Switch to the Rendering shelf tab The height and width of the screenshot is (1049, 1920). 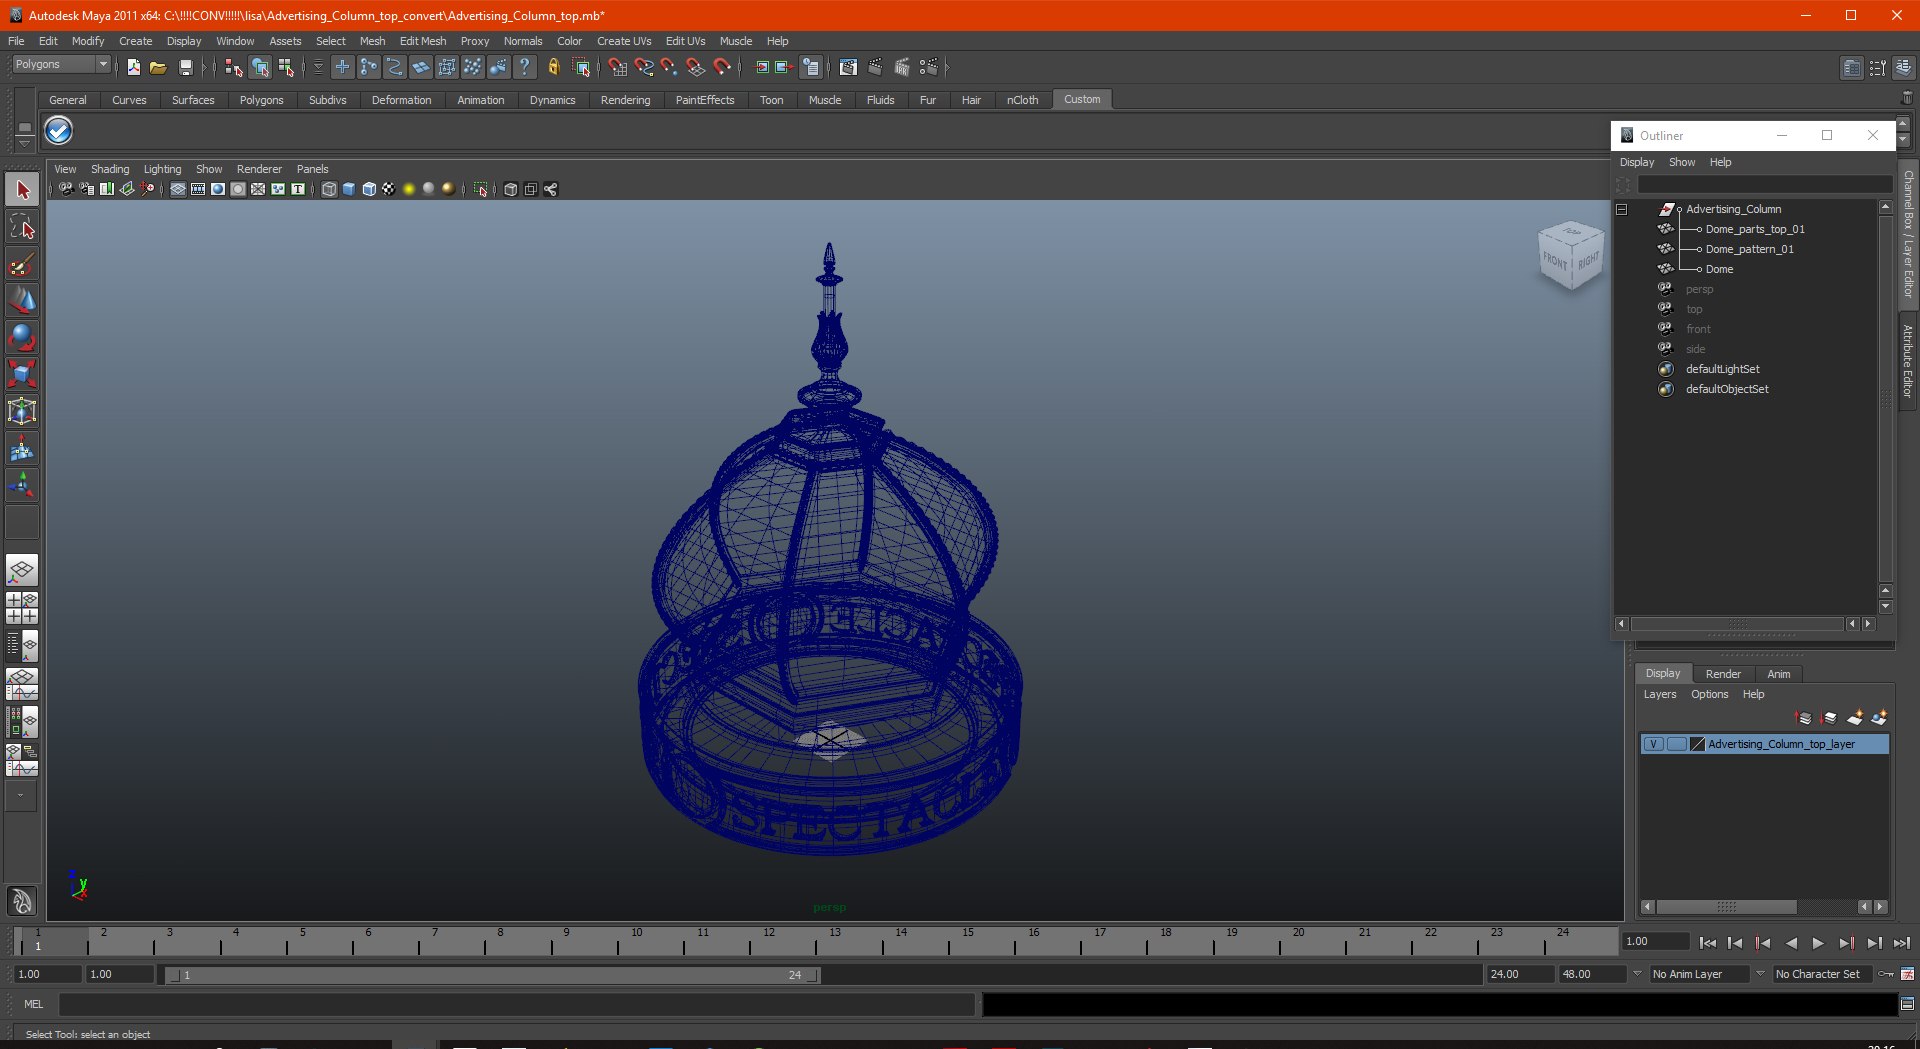(x=625, y=100)
